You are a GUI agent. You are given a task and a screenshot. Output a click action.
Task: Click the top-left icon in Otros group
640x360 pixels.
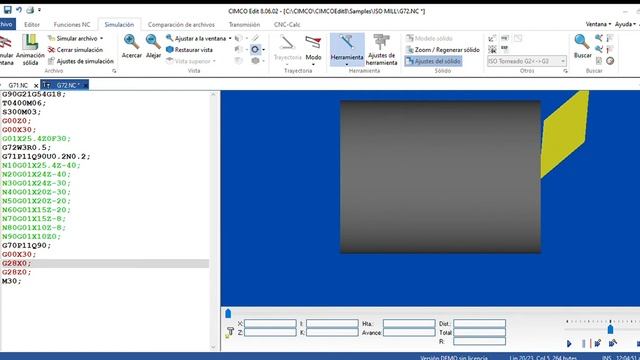tap(492, 38)
